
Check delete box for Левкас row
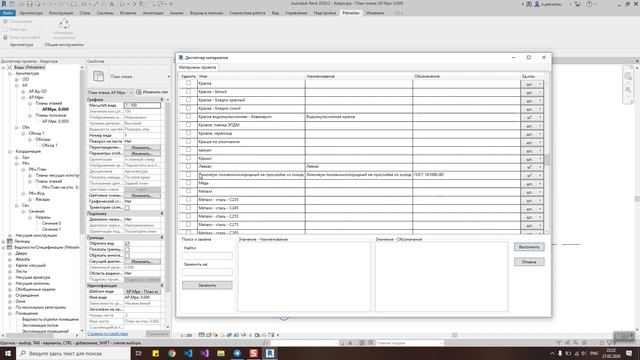(x=188, y=166)
